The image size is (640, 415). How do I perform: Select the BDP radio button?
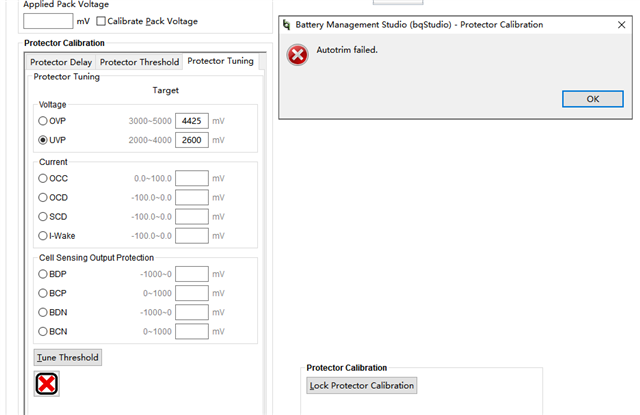point(43,274)
